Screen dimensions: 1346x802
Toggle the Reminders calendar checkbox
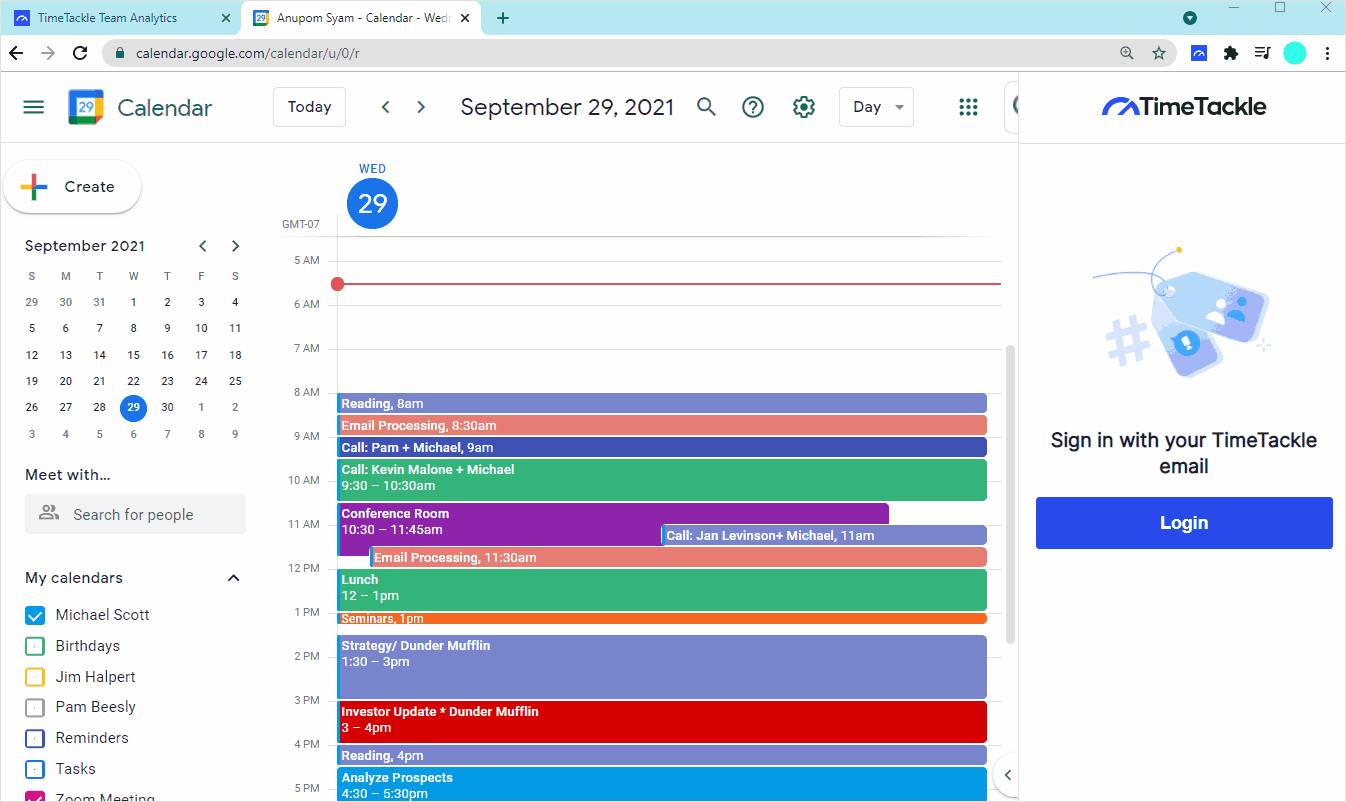35,739
